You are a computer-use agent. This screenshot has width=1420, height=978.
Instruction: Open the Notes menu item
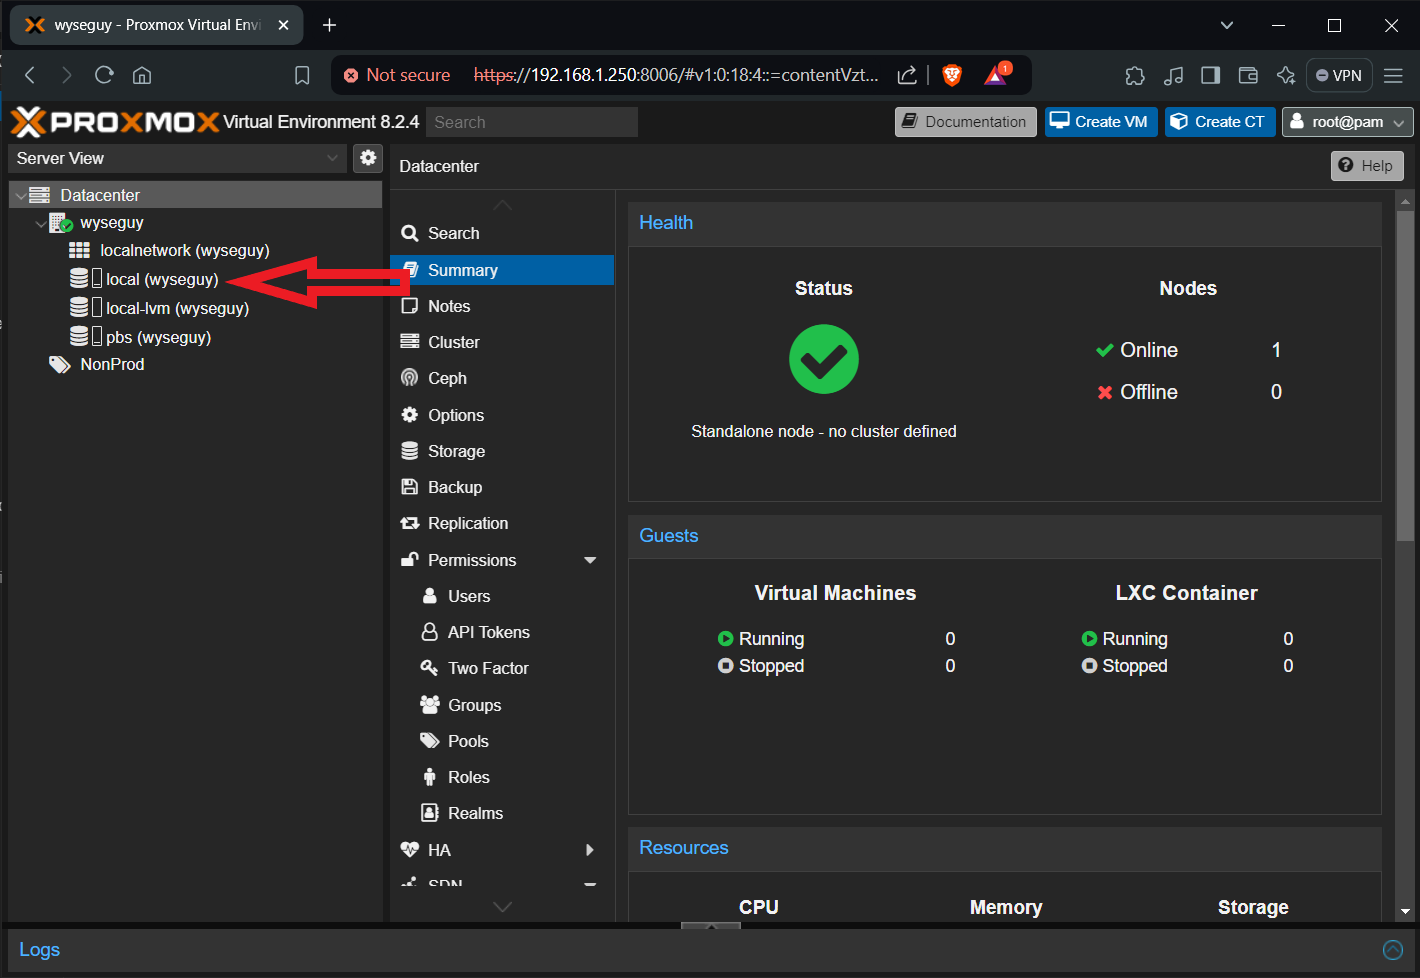502,306
